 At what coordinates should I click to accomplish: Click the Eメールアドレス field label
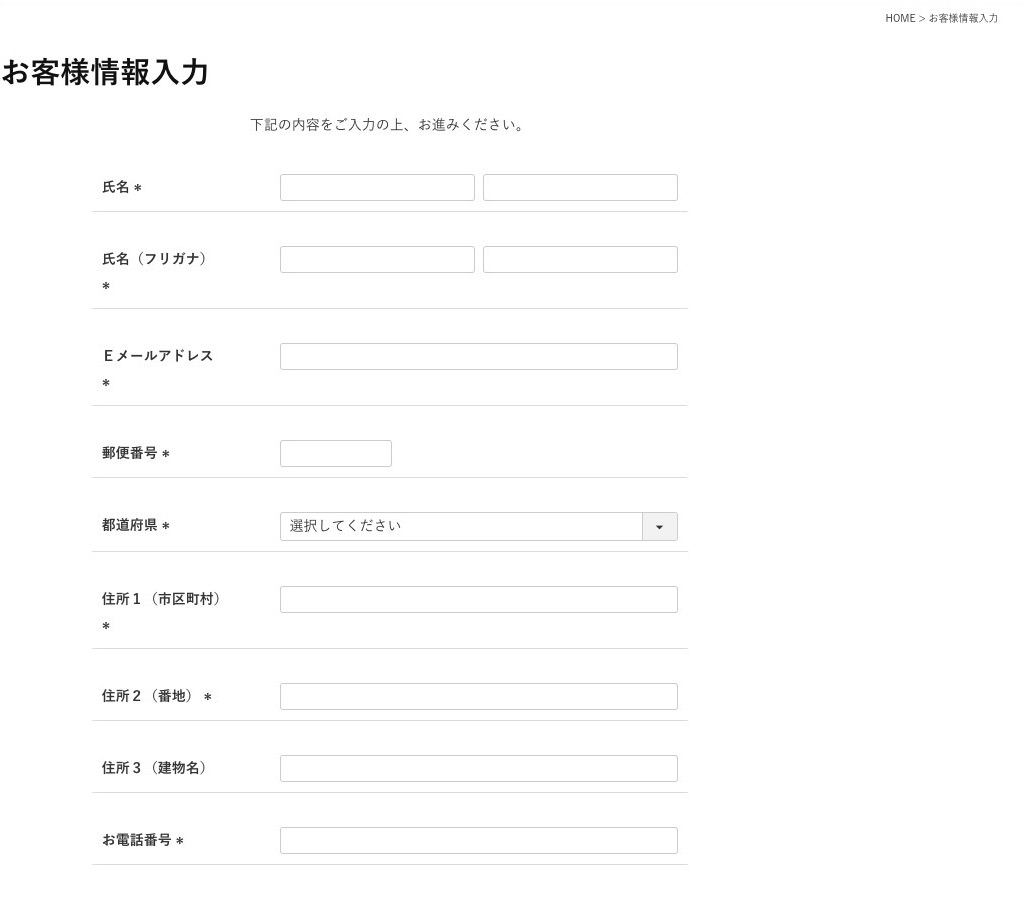coord(158,356)
